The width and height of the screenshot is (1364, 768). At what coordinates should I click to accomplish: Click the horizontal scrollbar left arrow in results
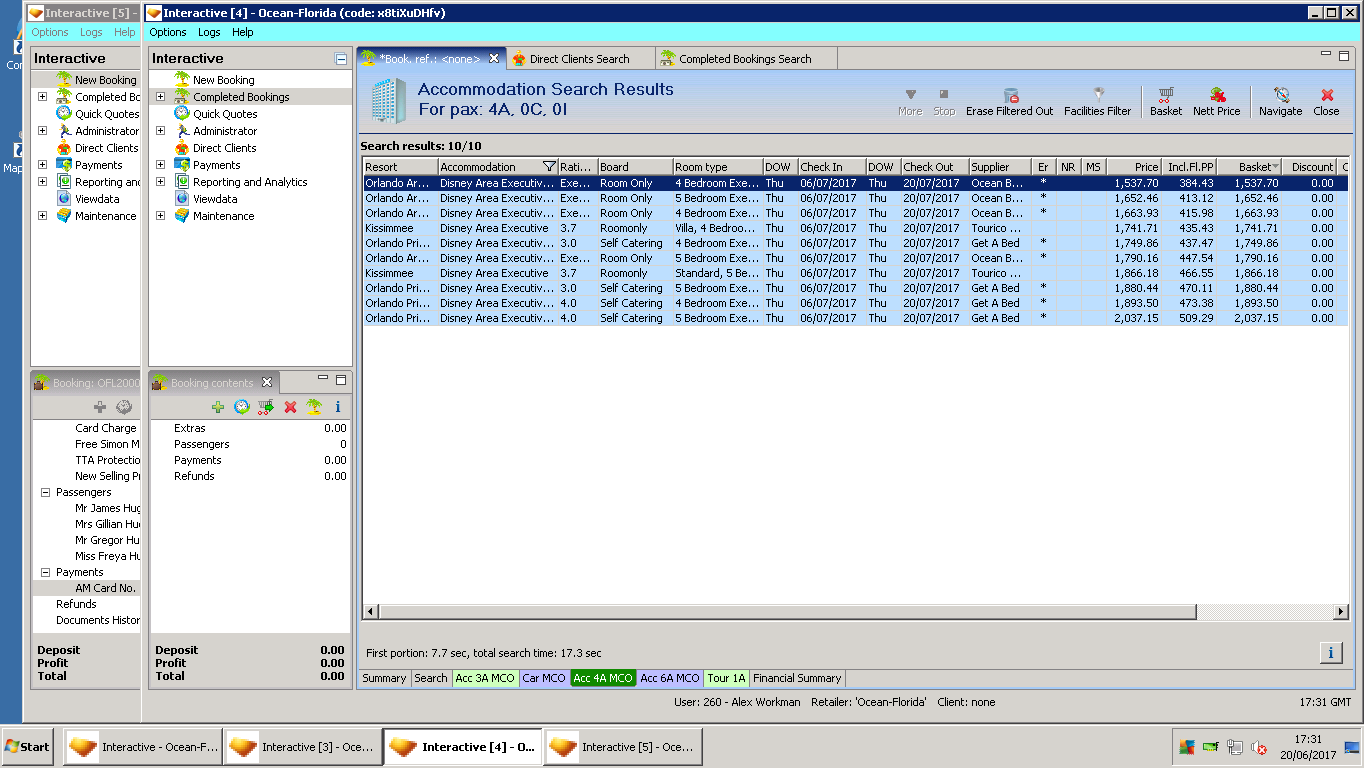pos(370,612)
